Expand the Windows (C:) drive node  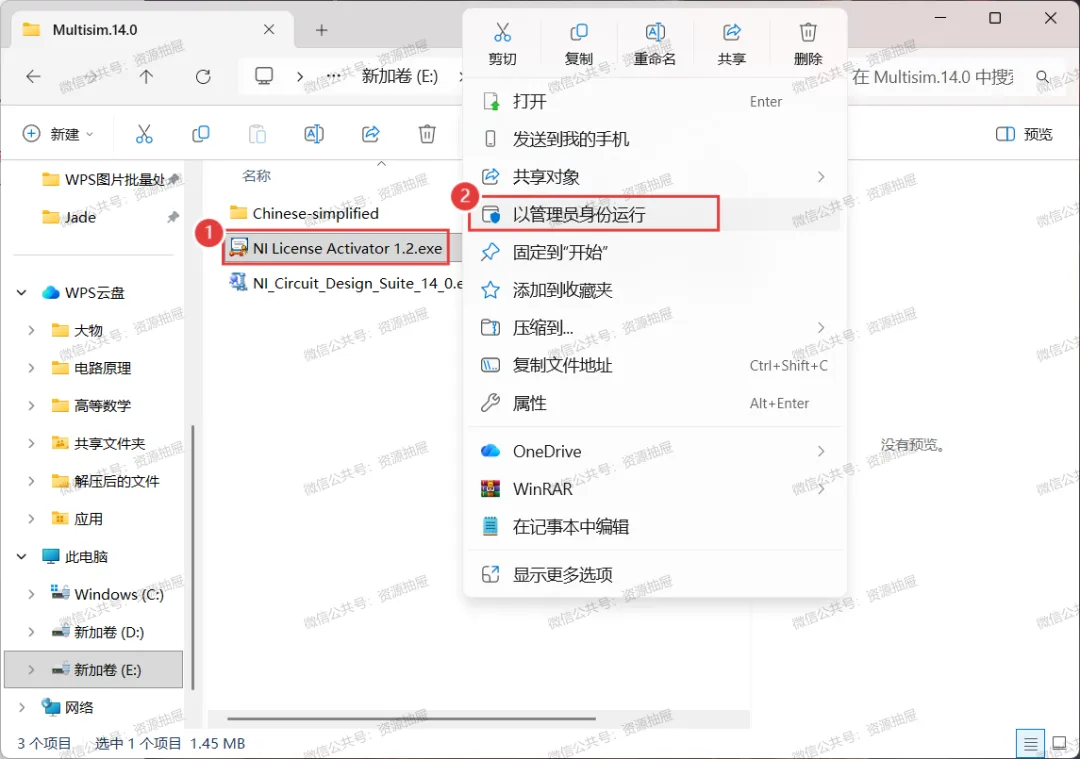click(31, 594)
